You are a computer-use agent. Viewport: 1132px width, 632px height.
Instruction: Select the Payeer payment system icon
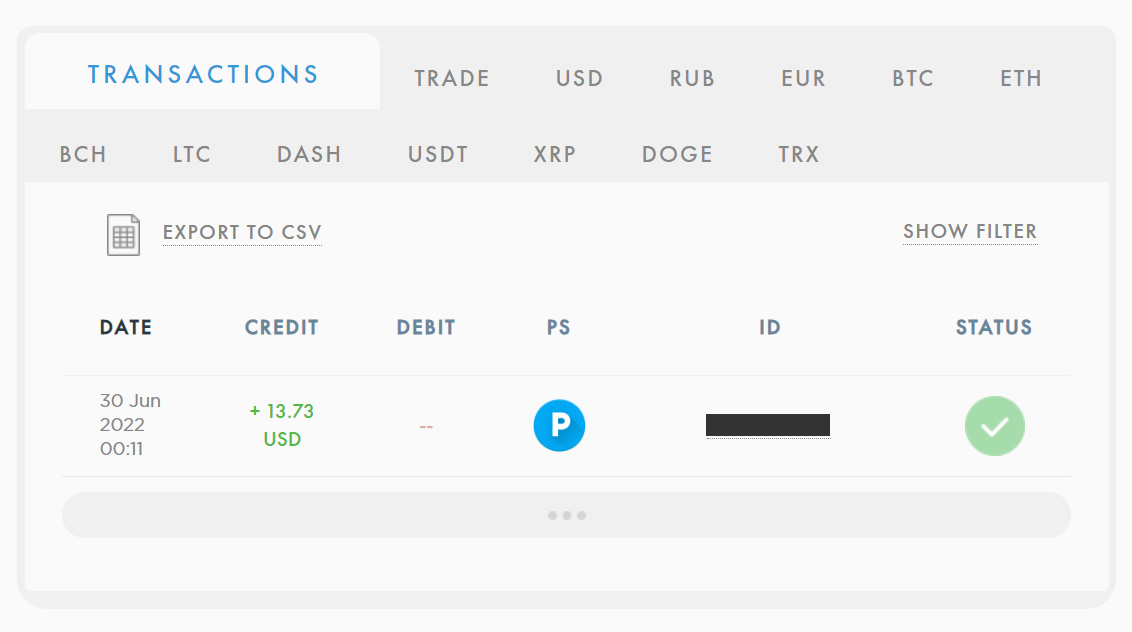(559, 425)
